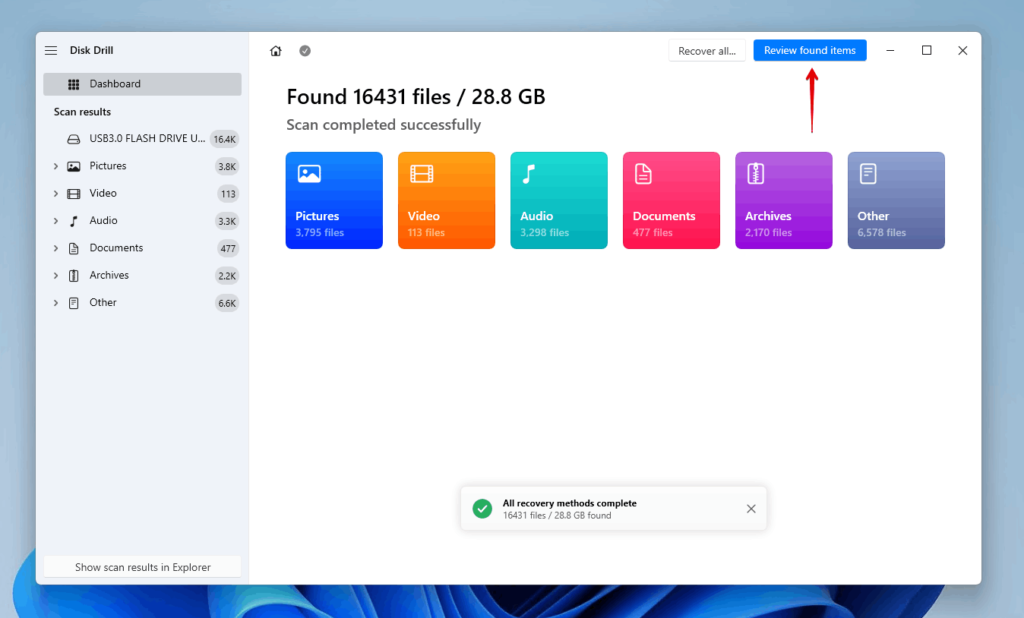This screenshot has height=618, width=1024.
Task: Open the Video category tile
Action: click(x=446, y=200)
